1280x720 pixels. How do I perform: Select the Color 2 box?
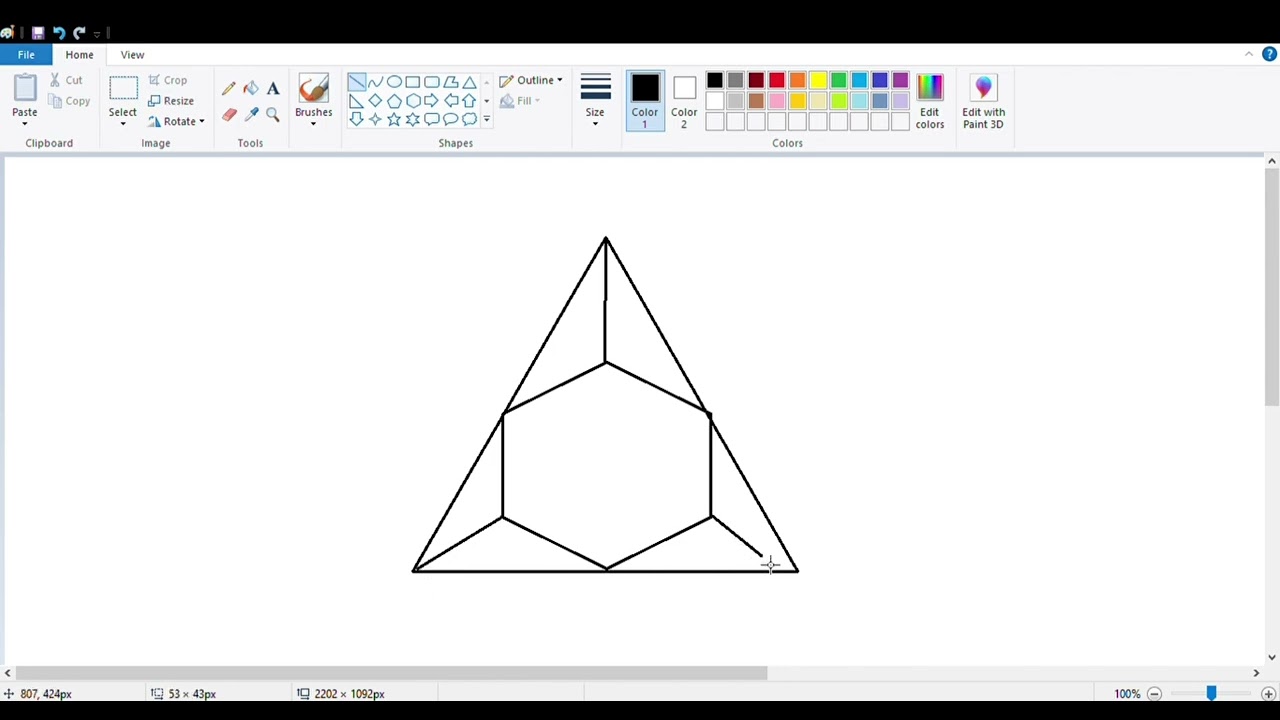pyautogui.click(x=684, y=101)
